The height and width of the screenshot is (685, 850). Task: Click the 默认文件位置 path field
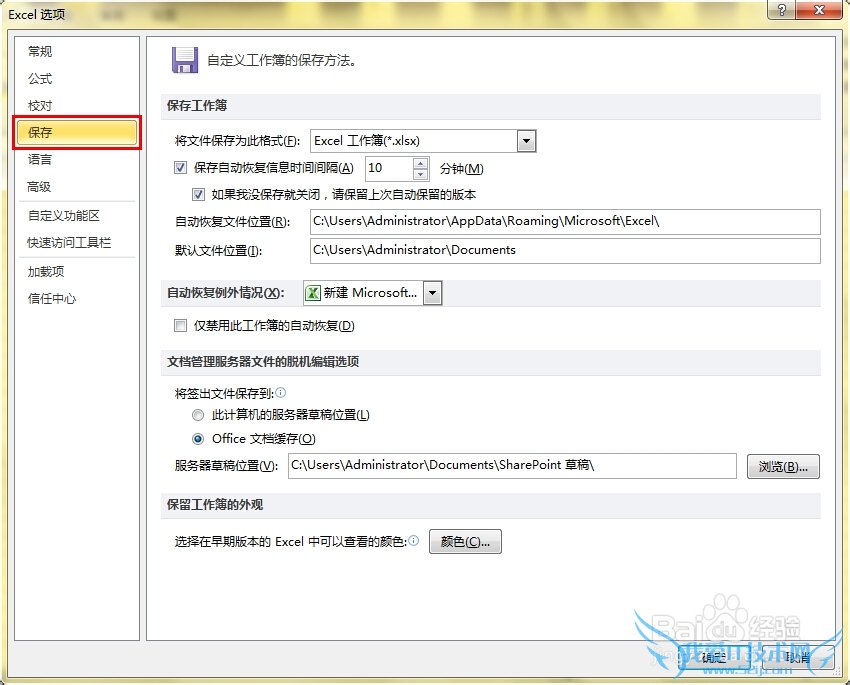[x=565, y=250]
